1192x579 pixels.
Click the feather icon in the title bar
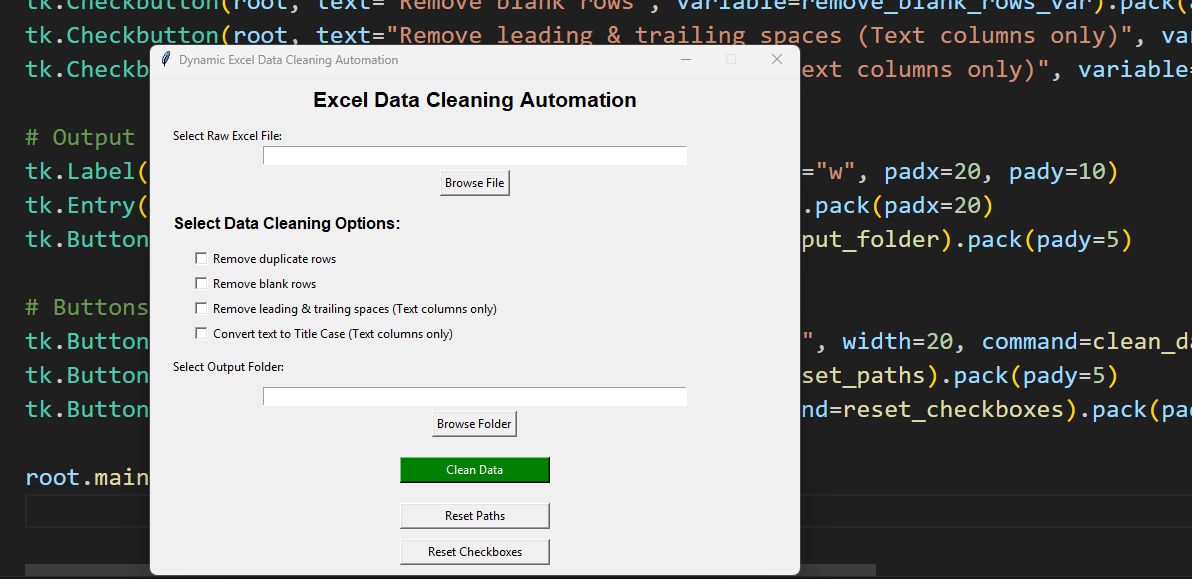point(166,59)
